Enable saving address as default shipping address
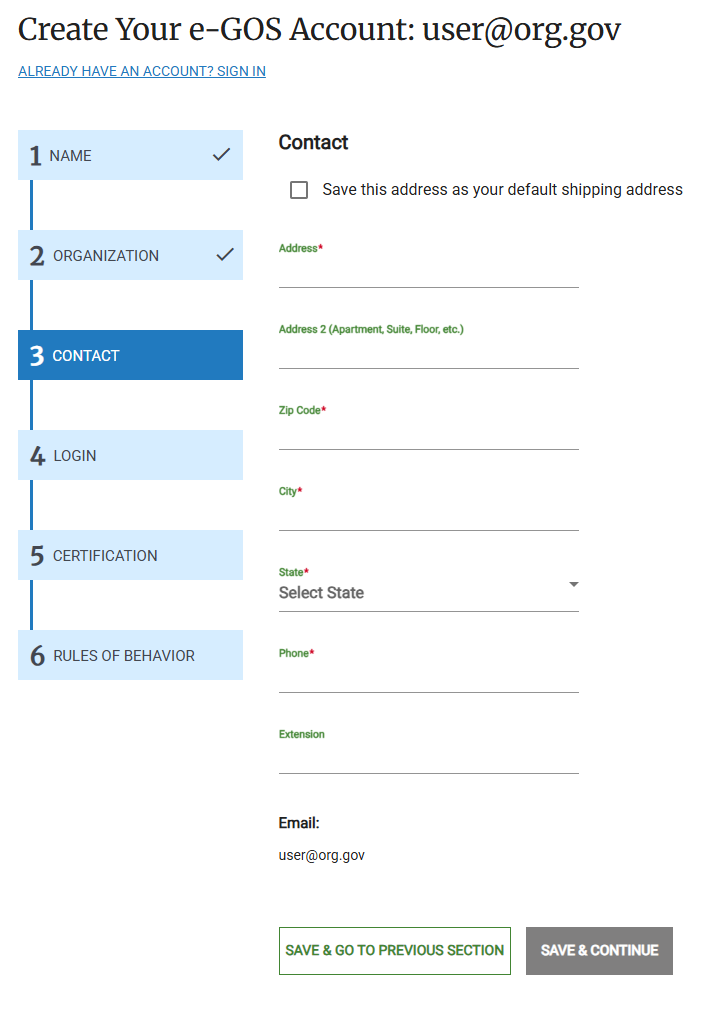 tap(298, 189)
